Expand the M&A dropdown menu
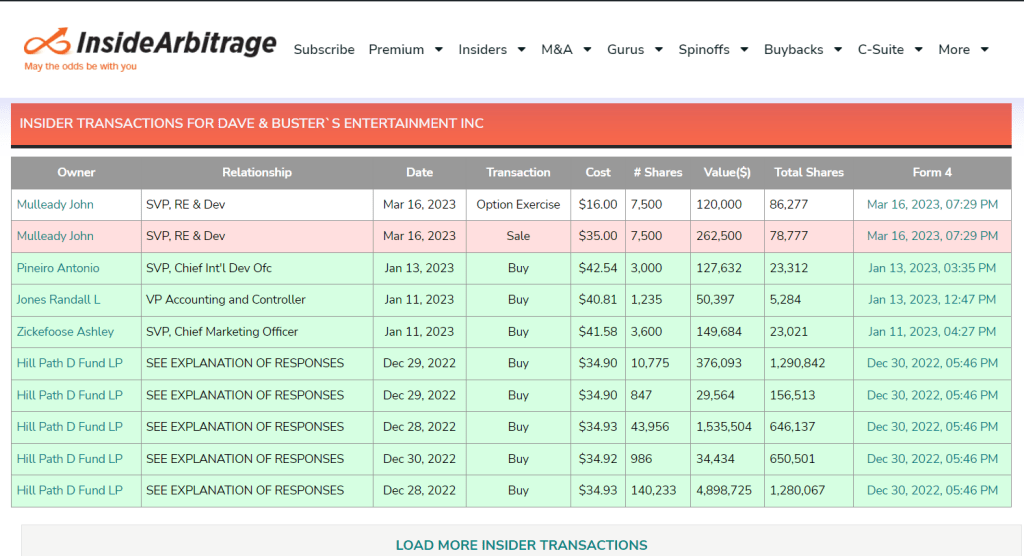The height and width of the screenshot is (556, 1024). (566, 49)
